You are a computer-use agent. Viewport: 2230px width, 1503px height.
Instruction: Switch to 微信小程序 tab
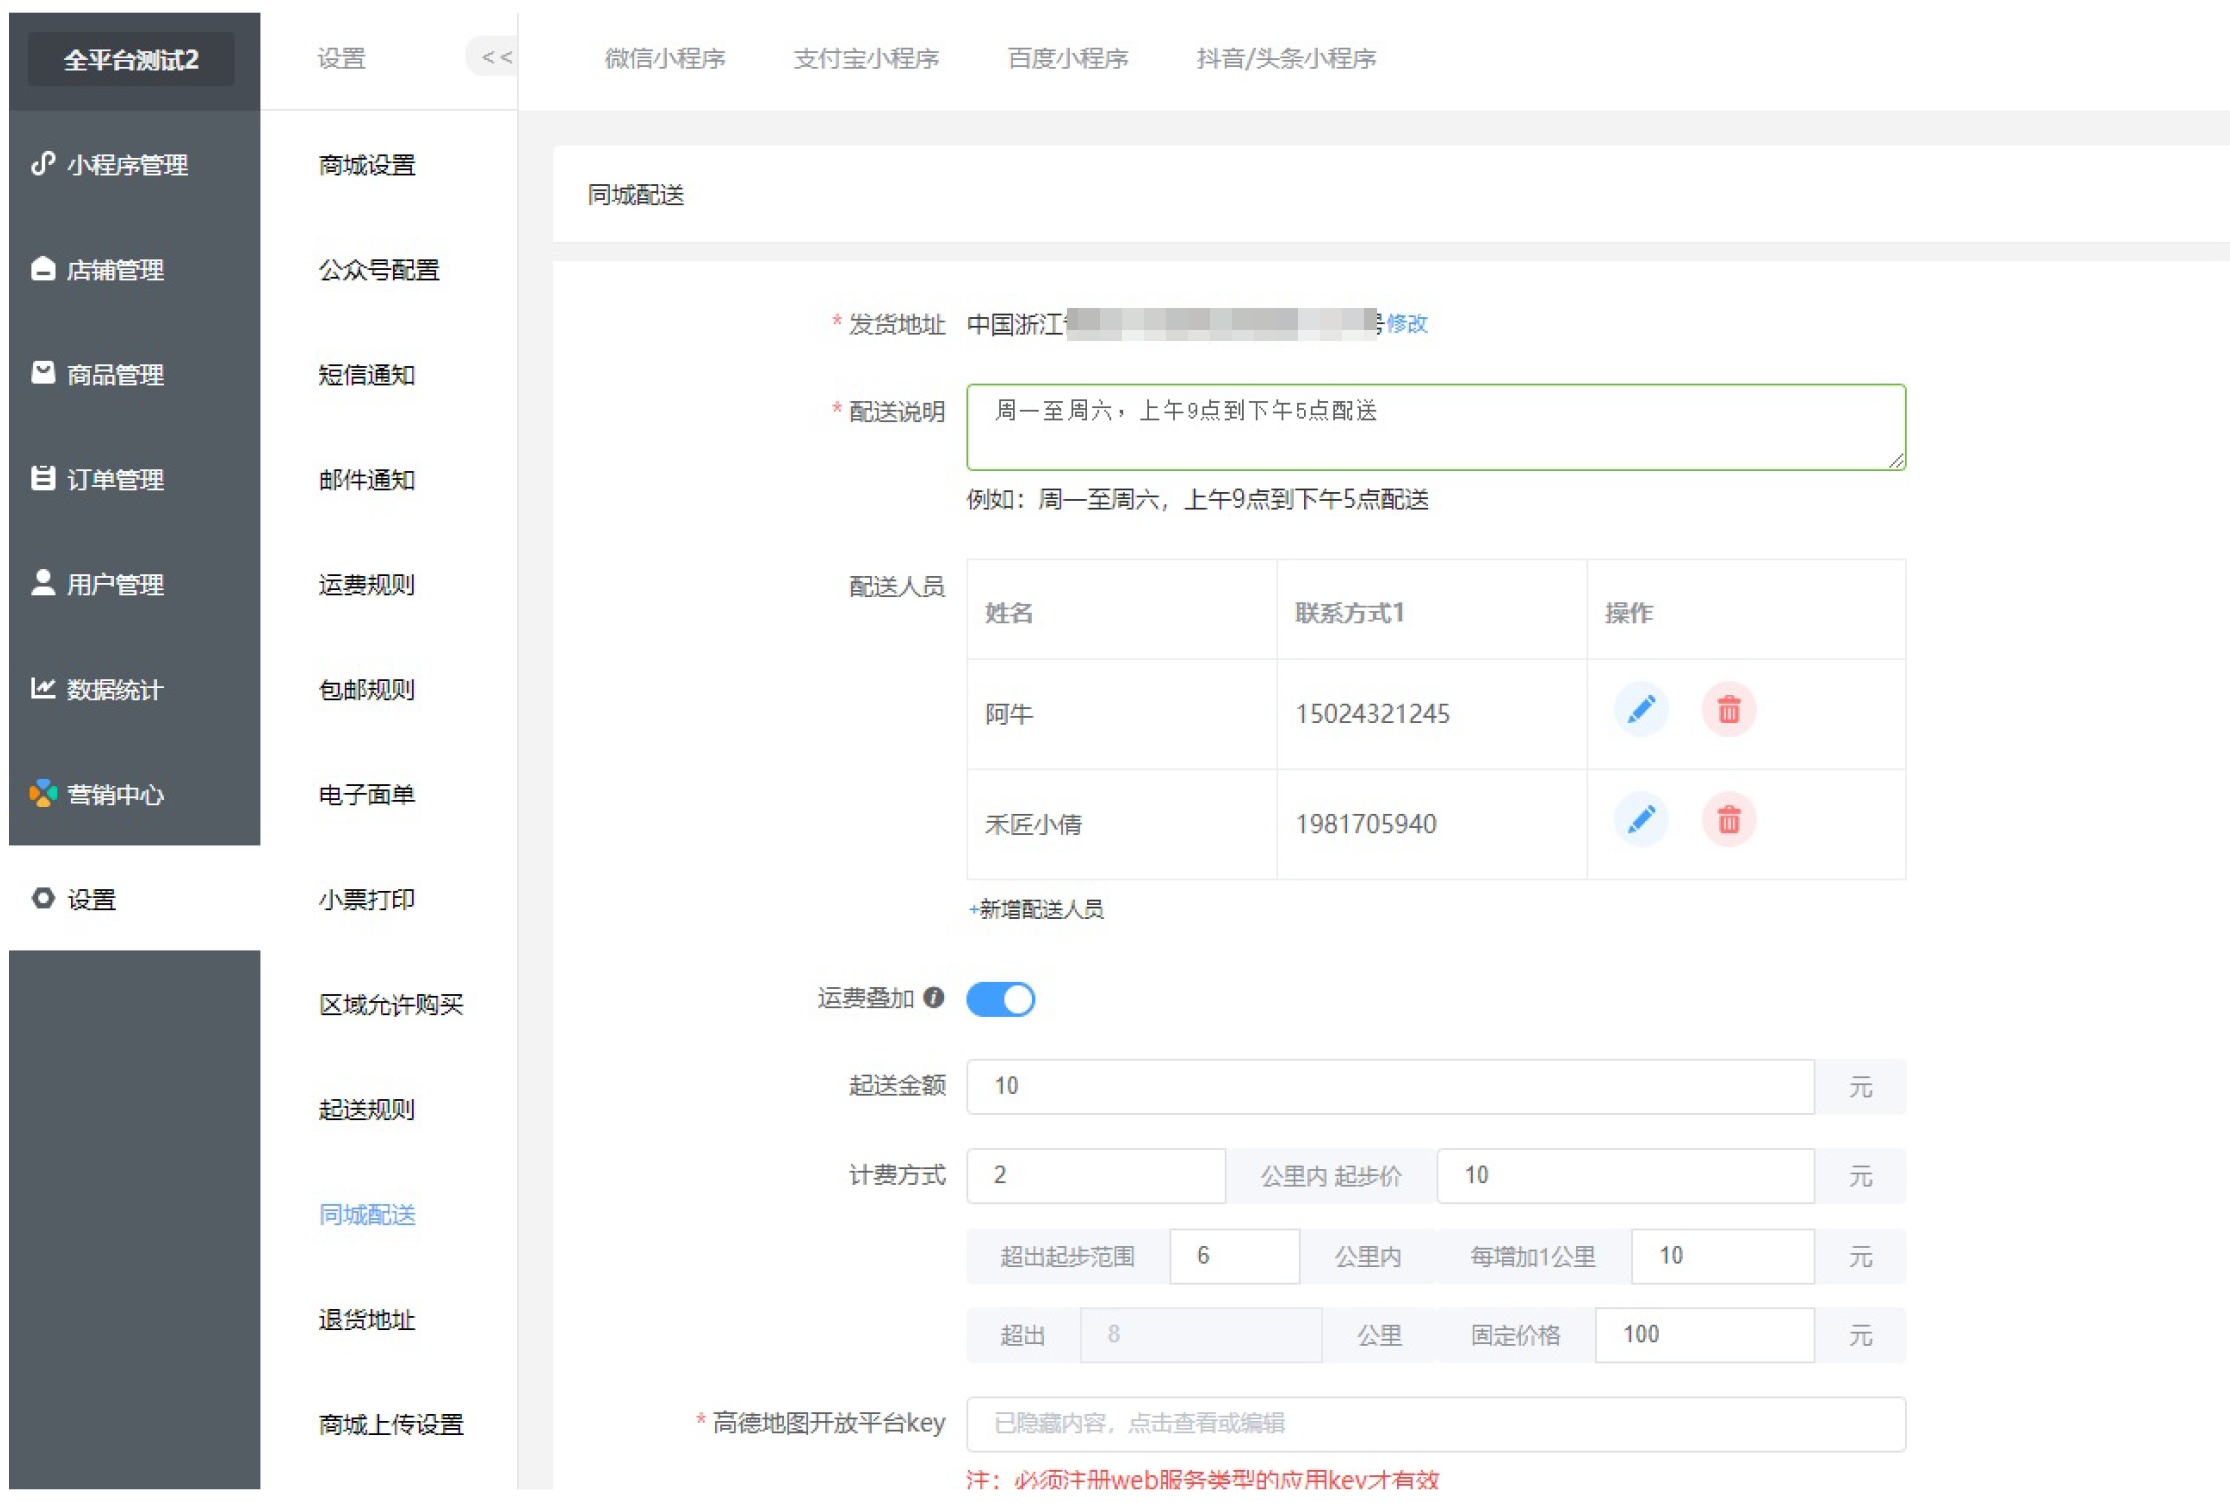[x=665, y=58]
